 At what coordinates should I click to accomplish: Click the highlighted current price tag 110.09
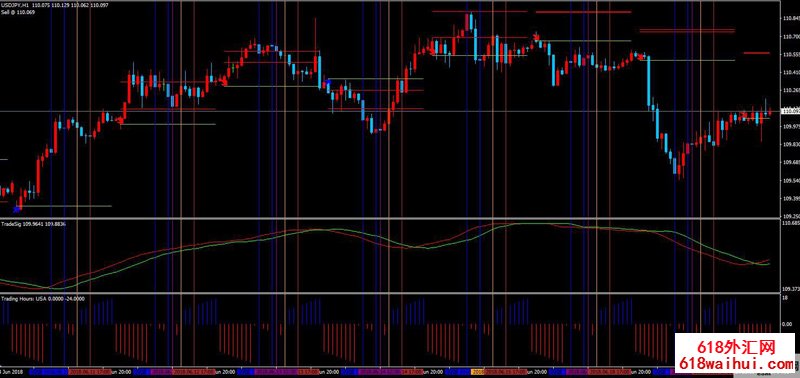coord(790,111)
